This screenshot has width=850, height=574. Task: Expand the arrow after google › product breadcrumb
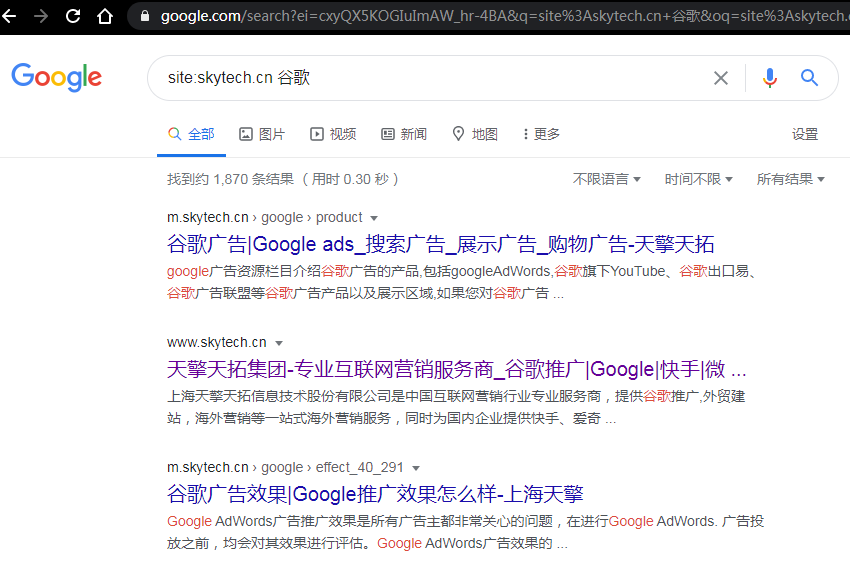pyautogui.click(x=374, y=218)
